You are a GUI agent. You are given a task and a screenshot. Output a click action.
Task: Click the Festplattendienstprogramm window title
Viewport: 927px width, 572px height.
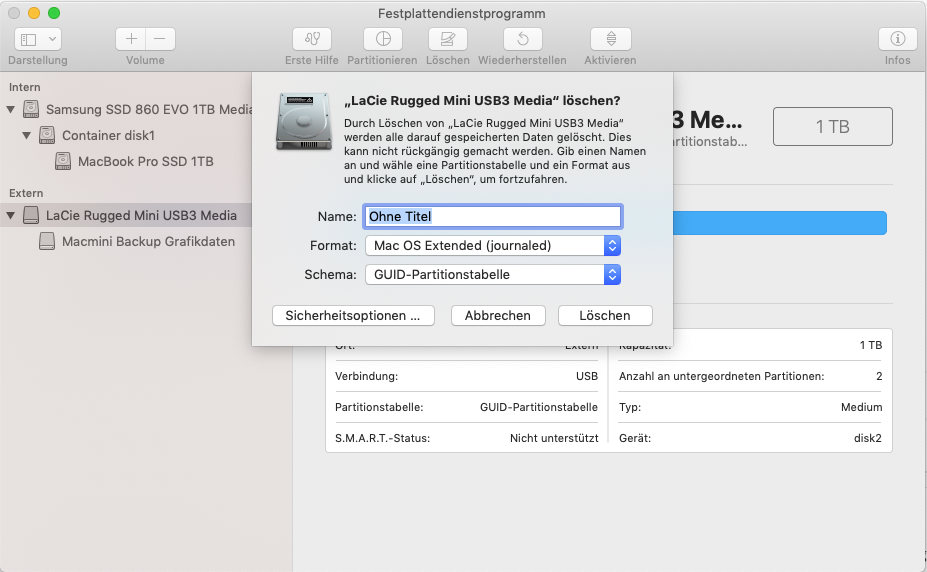tap(462, 13)
